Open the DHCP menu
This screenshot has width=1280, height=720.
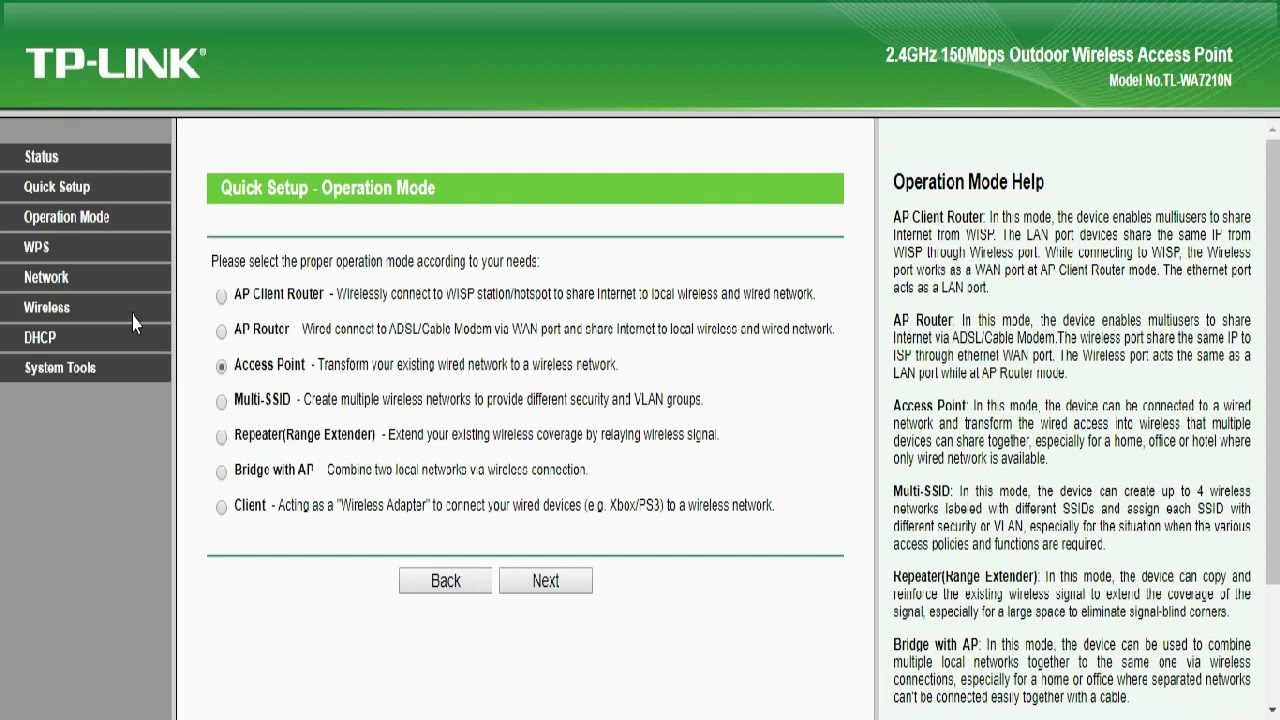86,337
